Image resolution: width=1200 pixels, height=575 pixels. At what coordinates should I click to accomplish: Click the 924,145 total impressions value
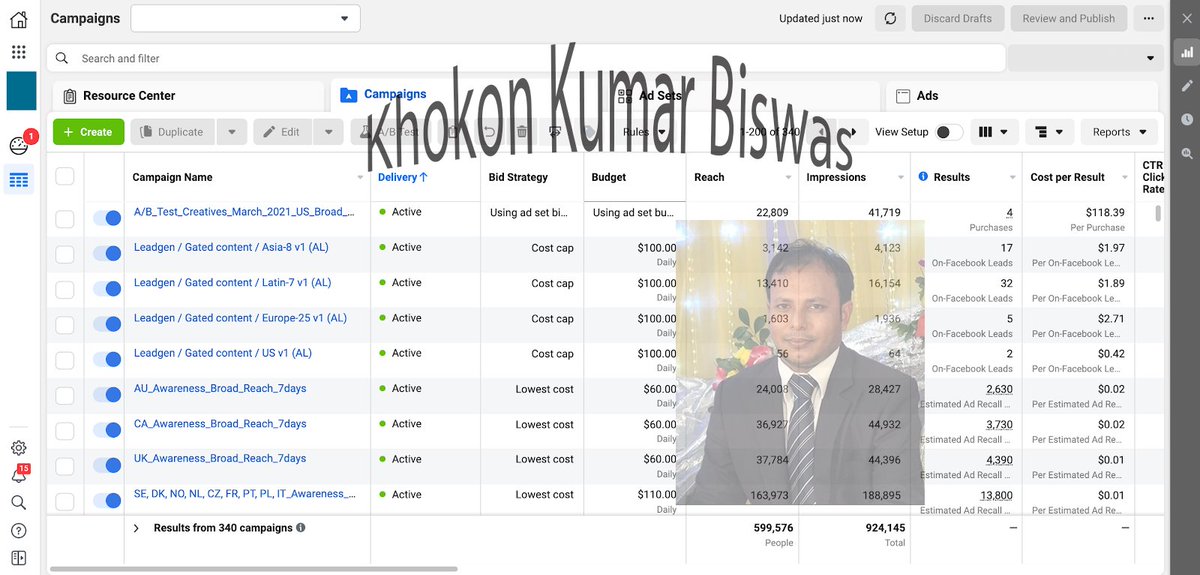click(885, 528)
